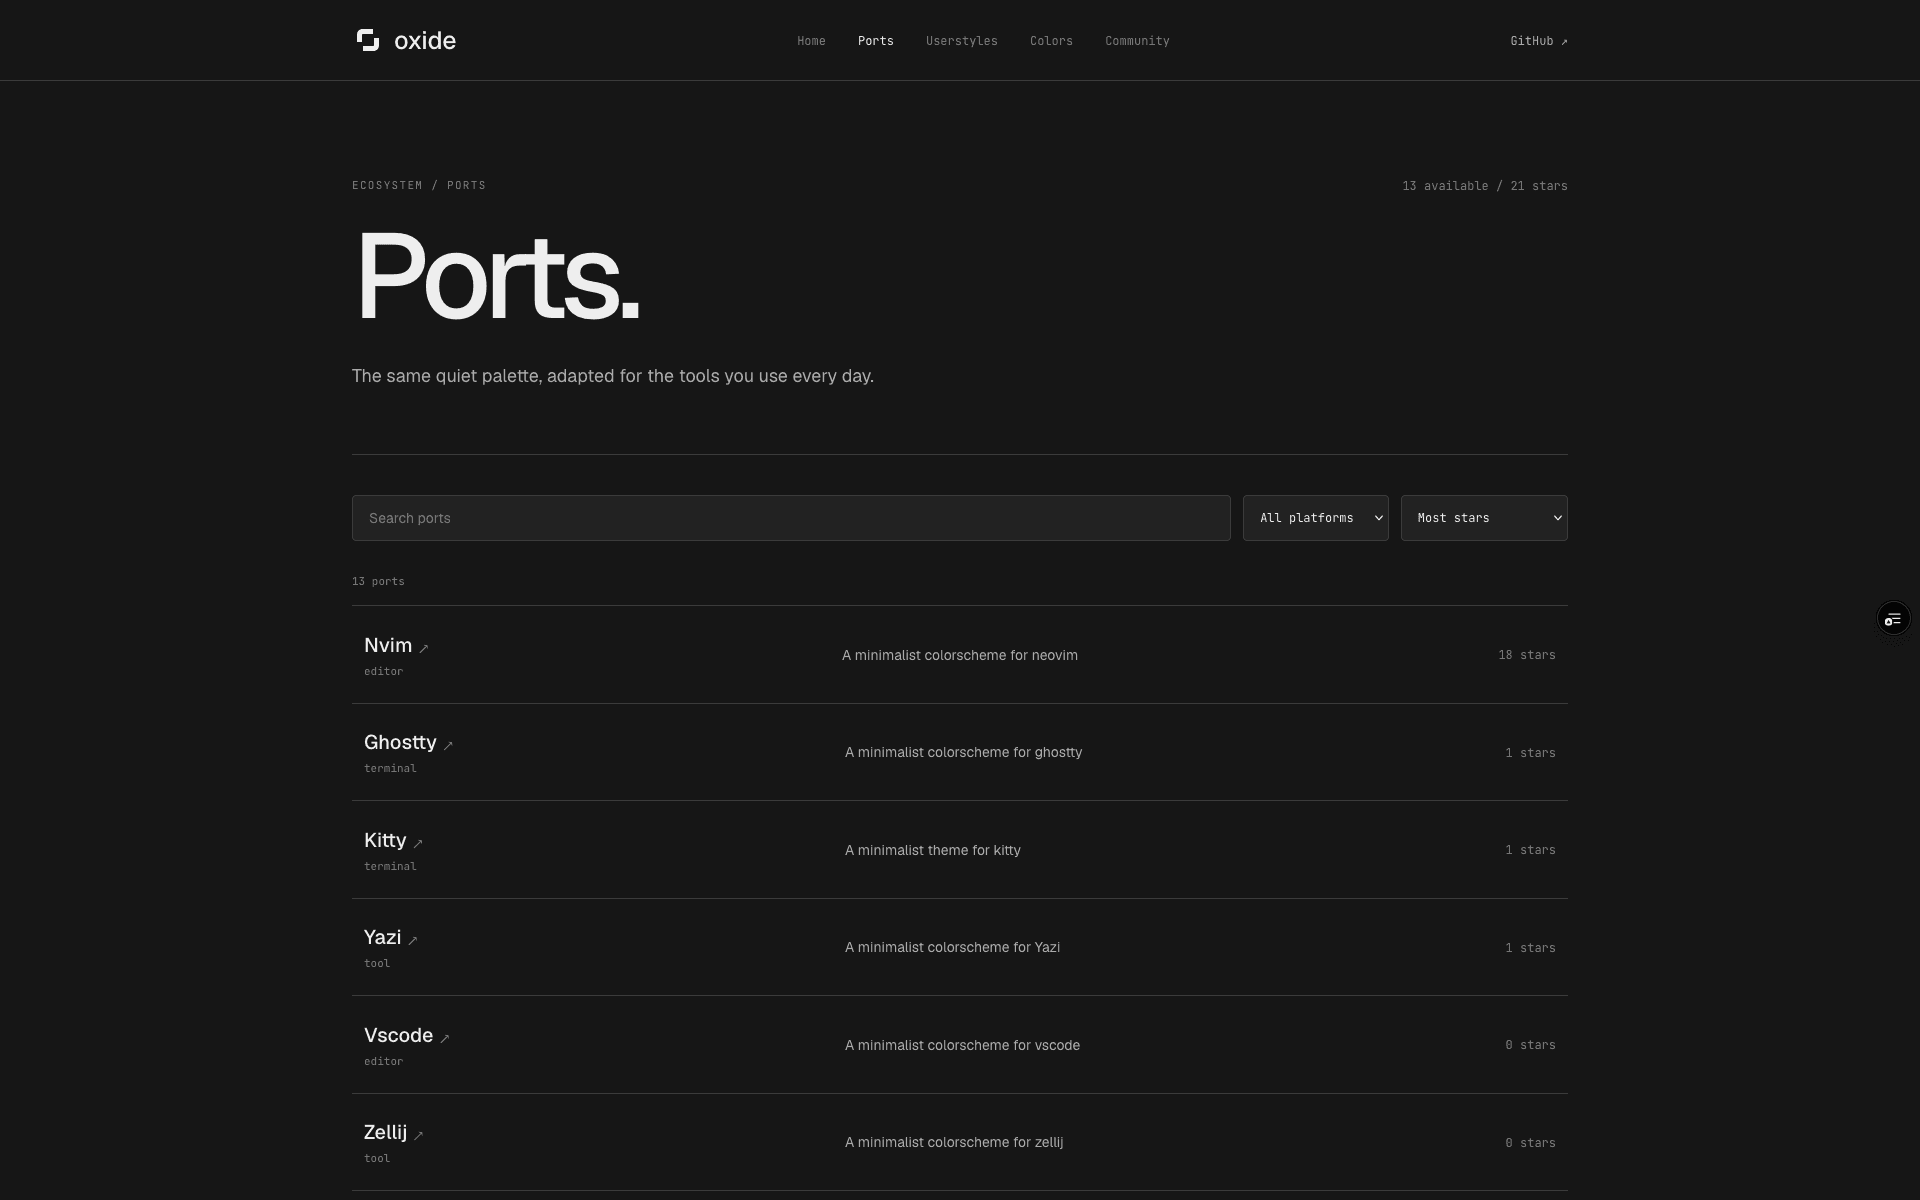
Task: Open the Most stars sort dropdown
Action: pyautogui.click(x=1484, y=518)
